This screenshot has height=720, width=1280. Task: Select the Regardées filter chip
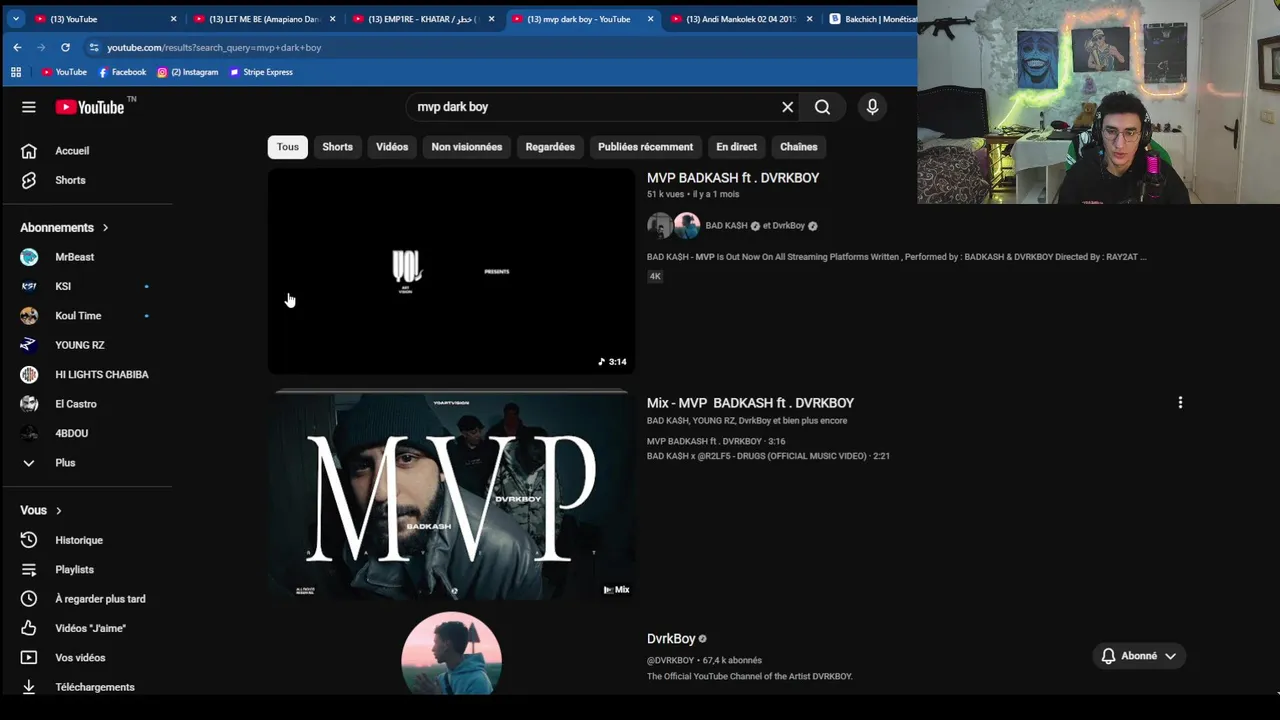coord(550,147)
